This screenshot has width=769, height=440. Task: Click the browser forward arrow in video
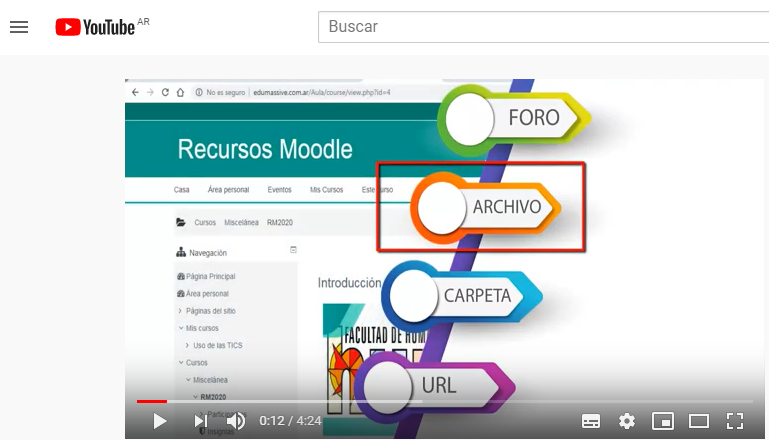(150, 92)
